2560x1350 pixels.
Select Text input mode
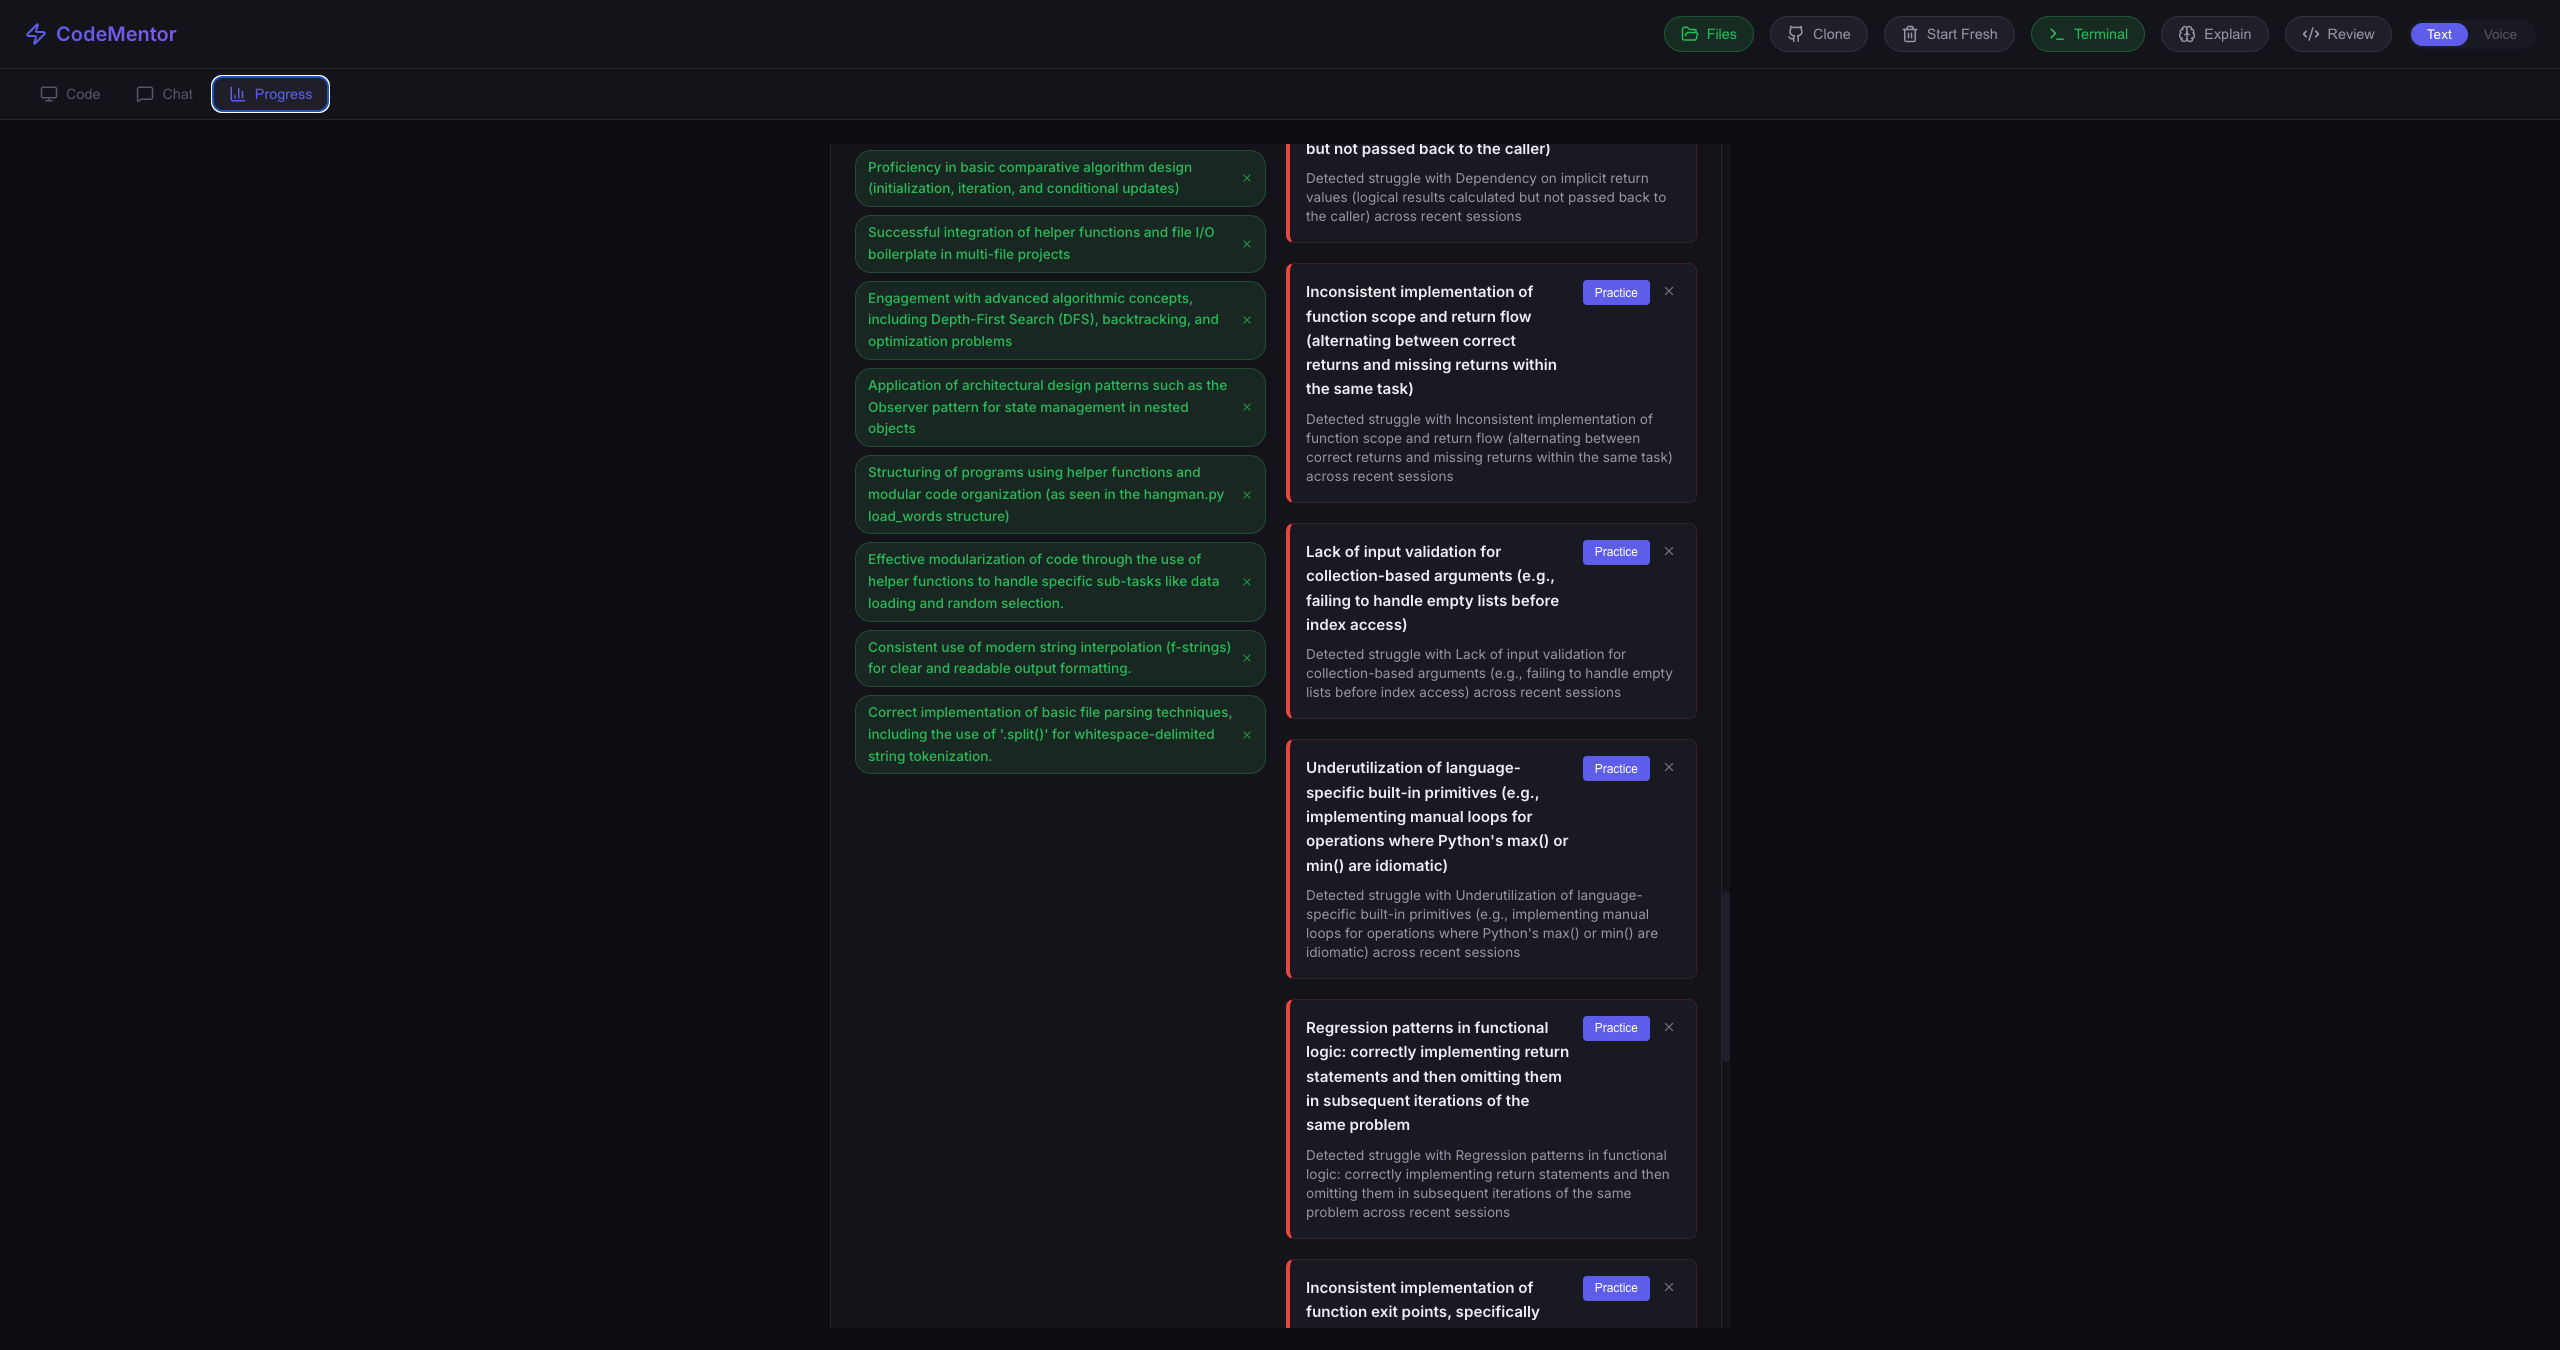coord(2438,34)
